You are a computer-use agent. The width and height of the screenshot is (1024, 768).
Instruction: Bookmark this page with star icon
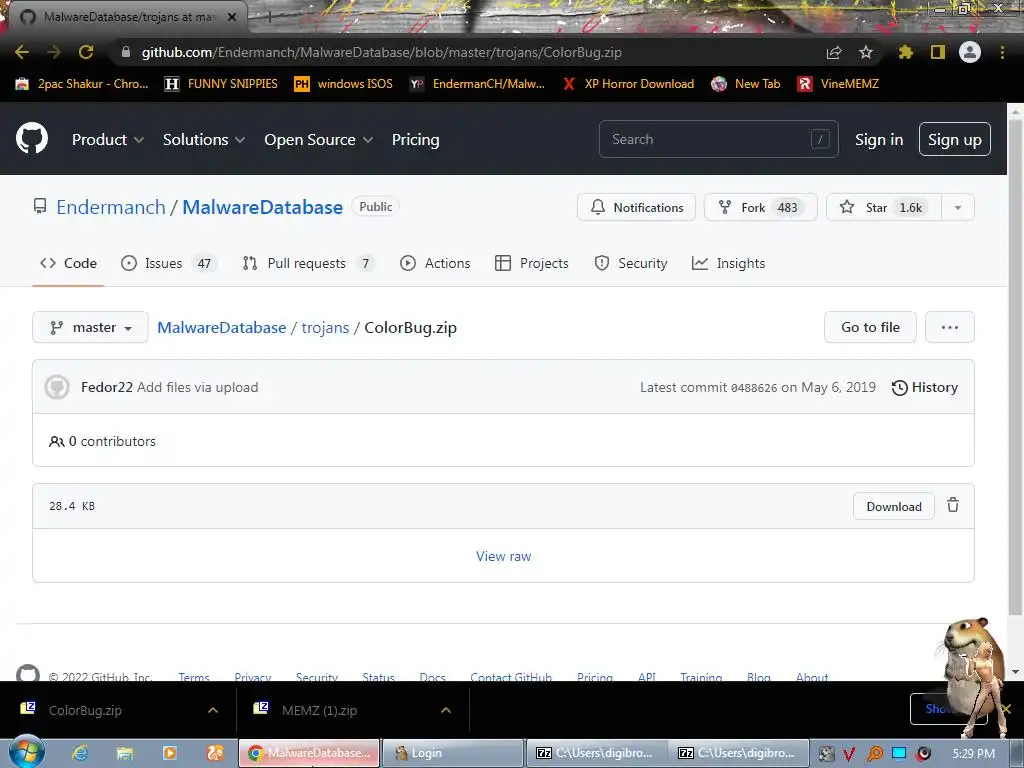(x=865, y=52)
